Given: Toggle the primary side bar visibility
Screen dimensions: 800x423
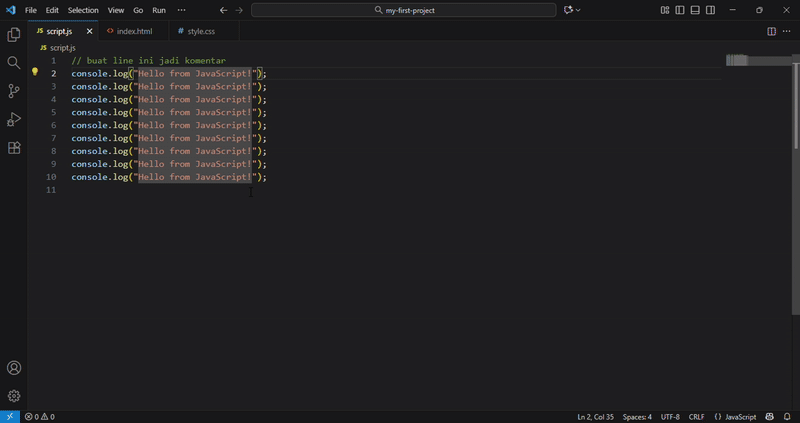Looking at the screenshot, I should tap(680, 10).
